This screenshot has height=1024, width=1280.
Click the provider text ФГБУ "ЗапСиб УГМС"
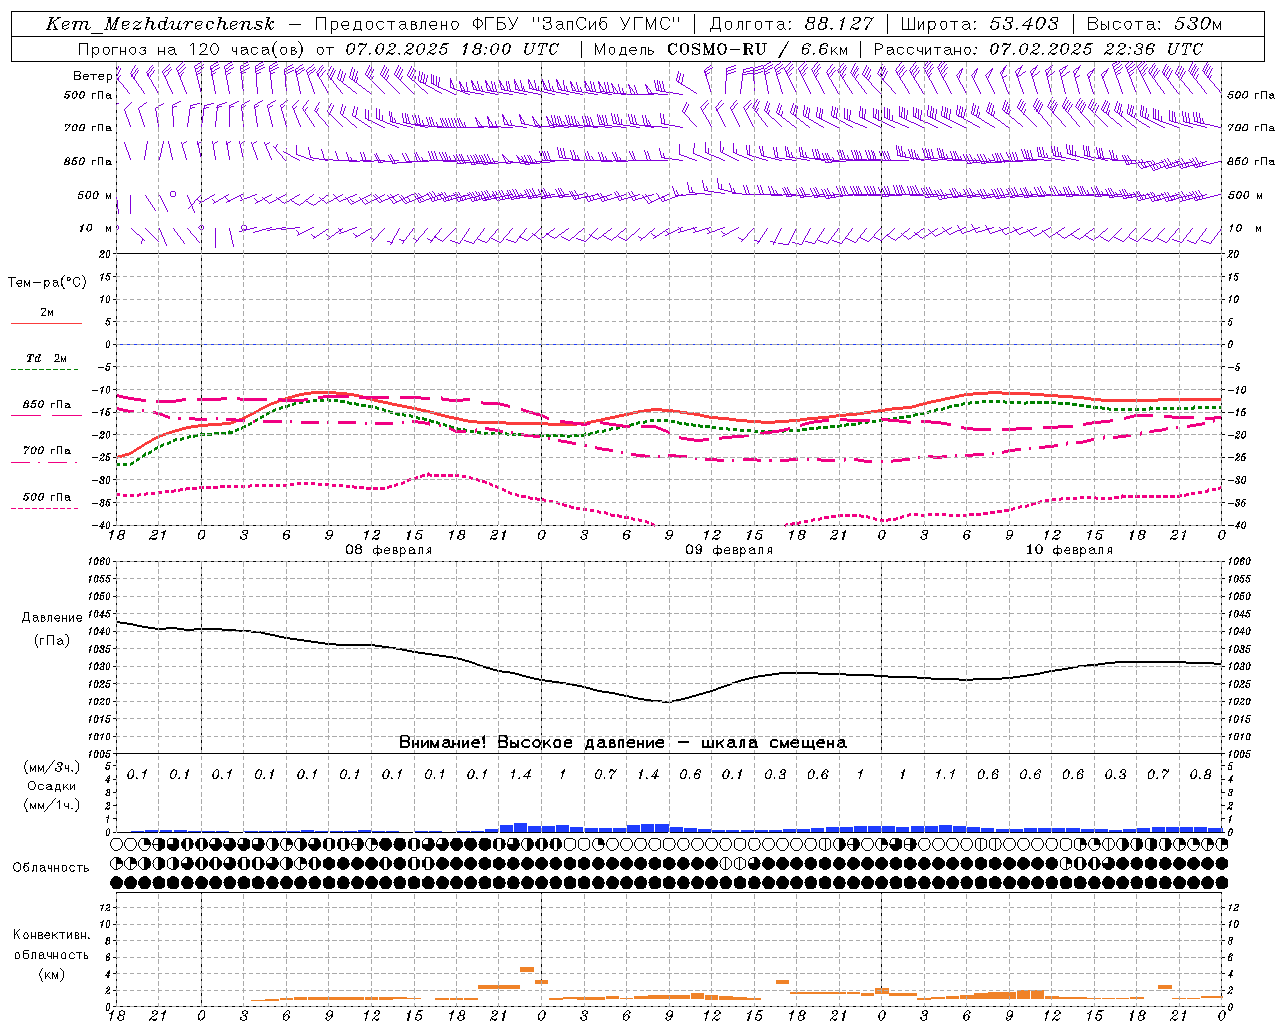tap(576, 24)
